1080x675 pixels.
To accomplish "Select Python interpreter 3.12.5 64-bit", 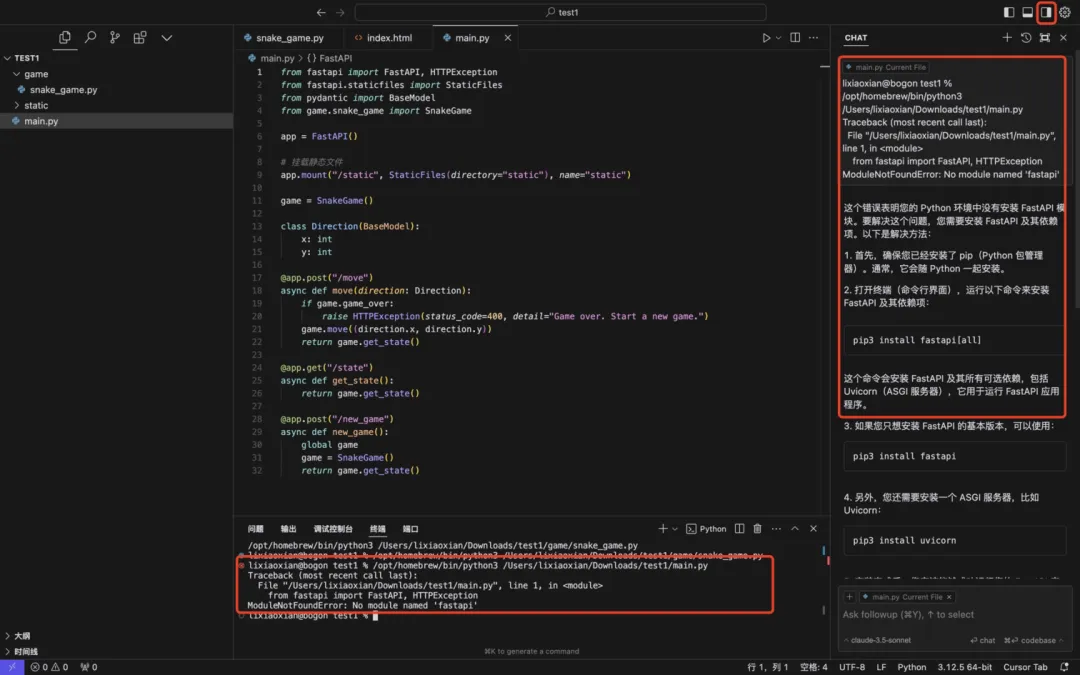I will point(964,667).
